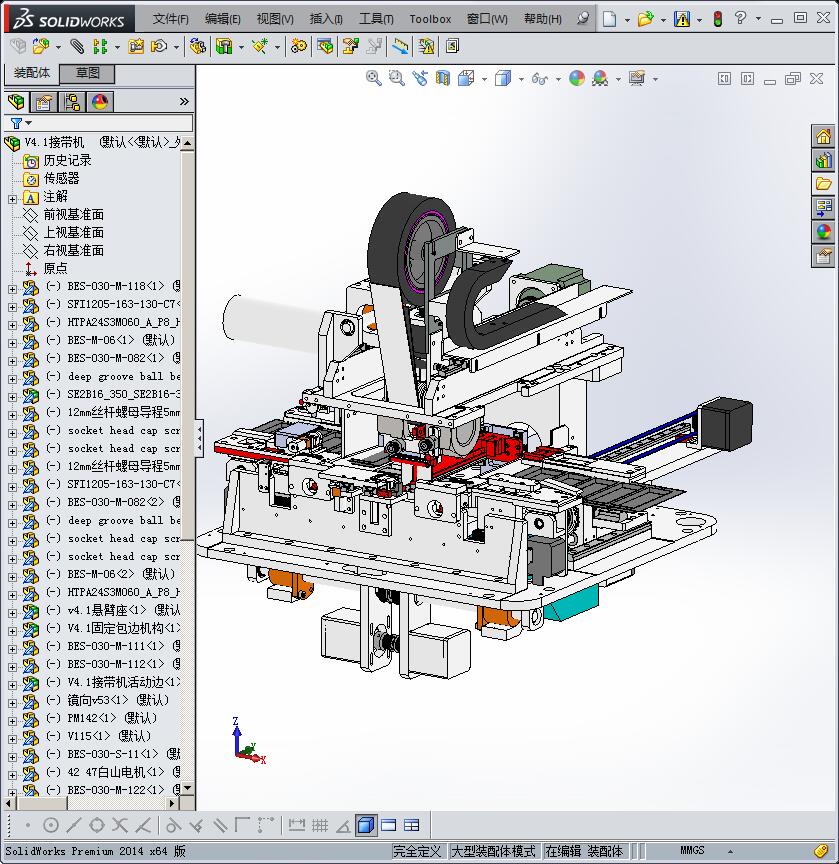Open the 工具(T) menu
This screenshot has width=839, height=864.
[x=376, y=19]
